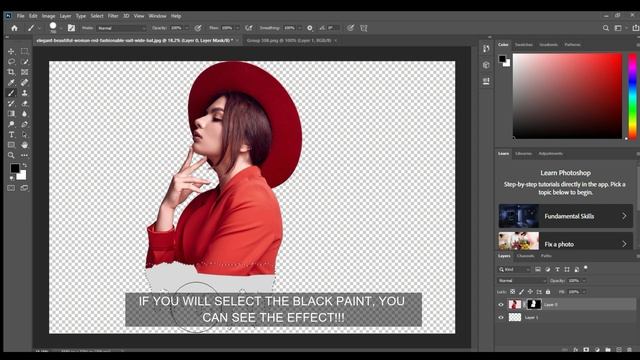Open the Flow dropdown in options bar
640x360 pixels.
pyautogui.click(x=237, y=28)
